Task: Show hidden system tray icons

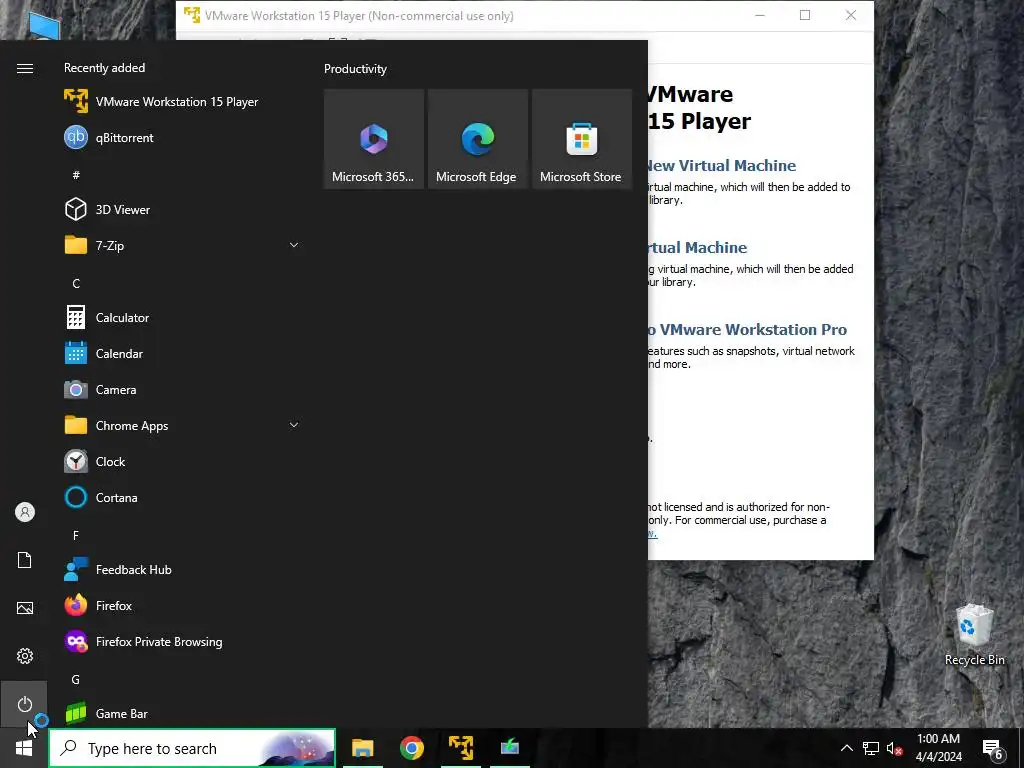Action: [x=846, y=748]
